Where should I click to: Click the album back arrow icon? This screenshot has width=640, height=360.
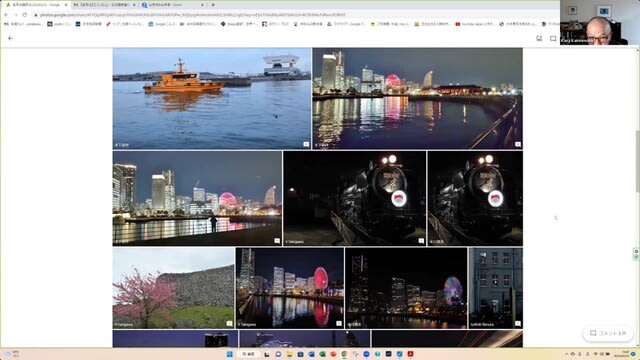(x=11, y=38)
